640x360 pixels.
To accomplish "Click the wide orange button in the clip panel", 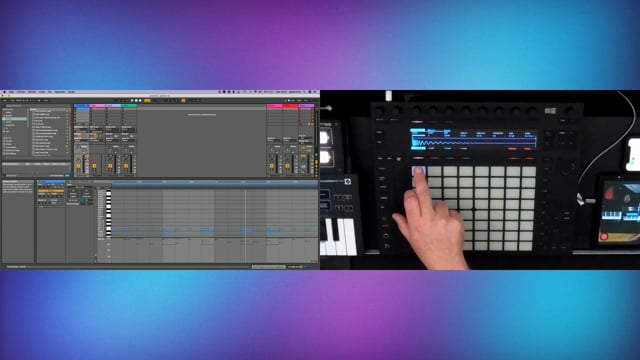I will click(51, 191).
